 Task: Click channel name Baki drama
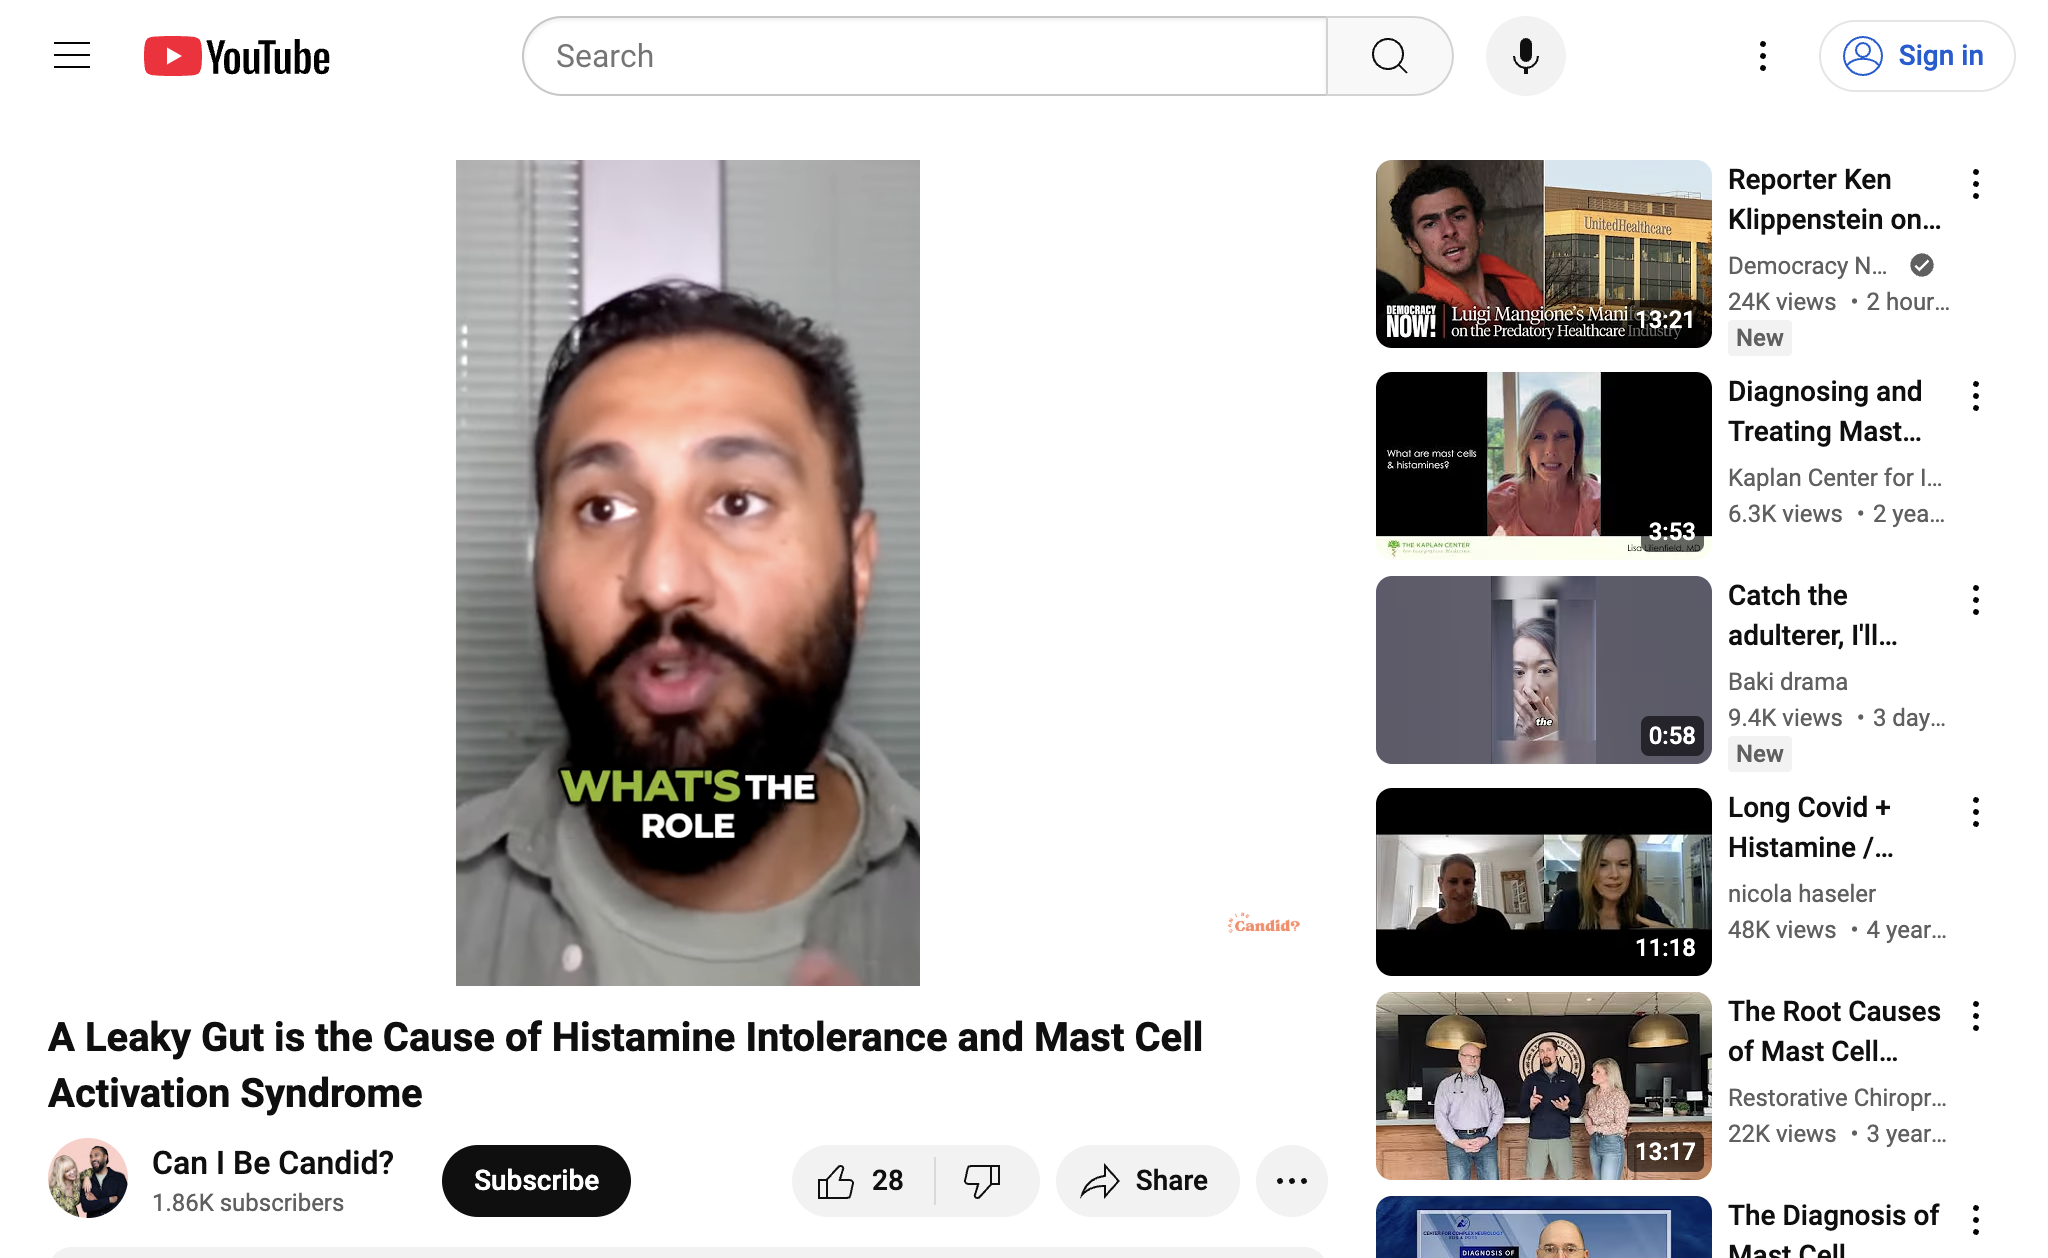(x=1787, y=681)
